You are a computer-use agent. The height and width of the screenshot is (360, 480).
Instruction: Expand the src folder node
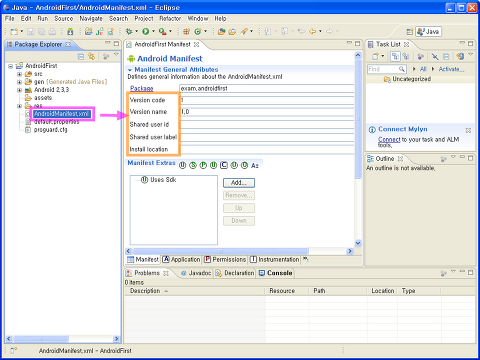point(19,74)
